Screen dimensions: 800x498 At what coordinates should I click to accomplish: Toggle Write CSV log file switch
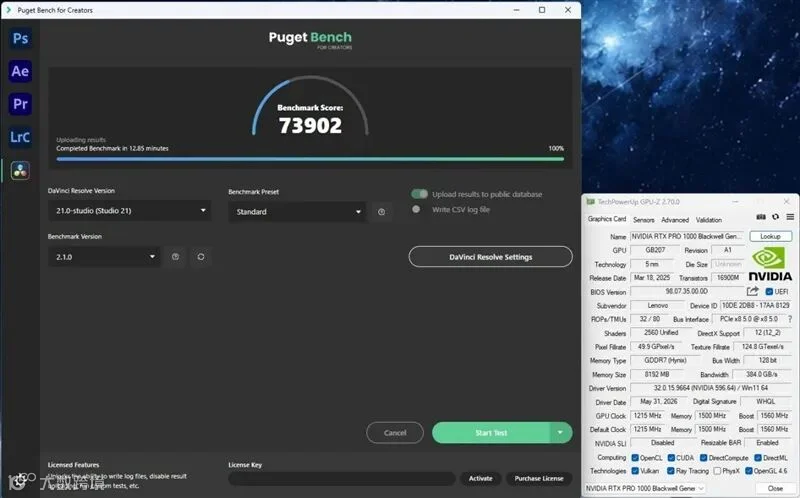point(416,209)
